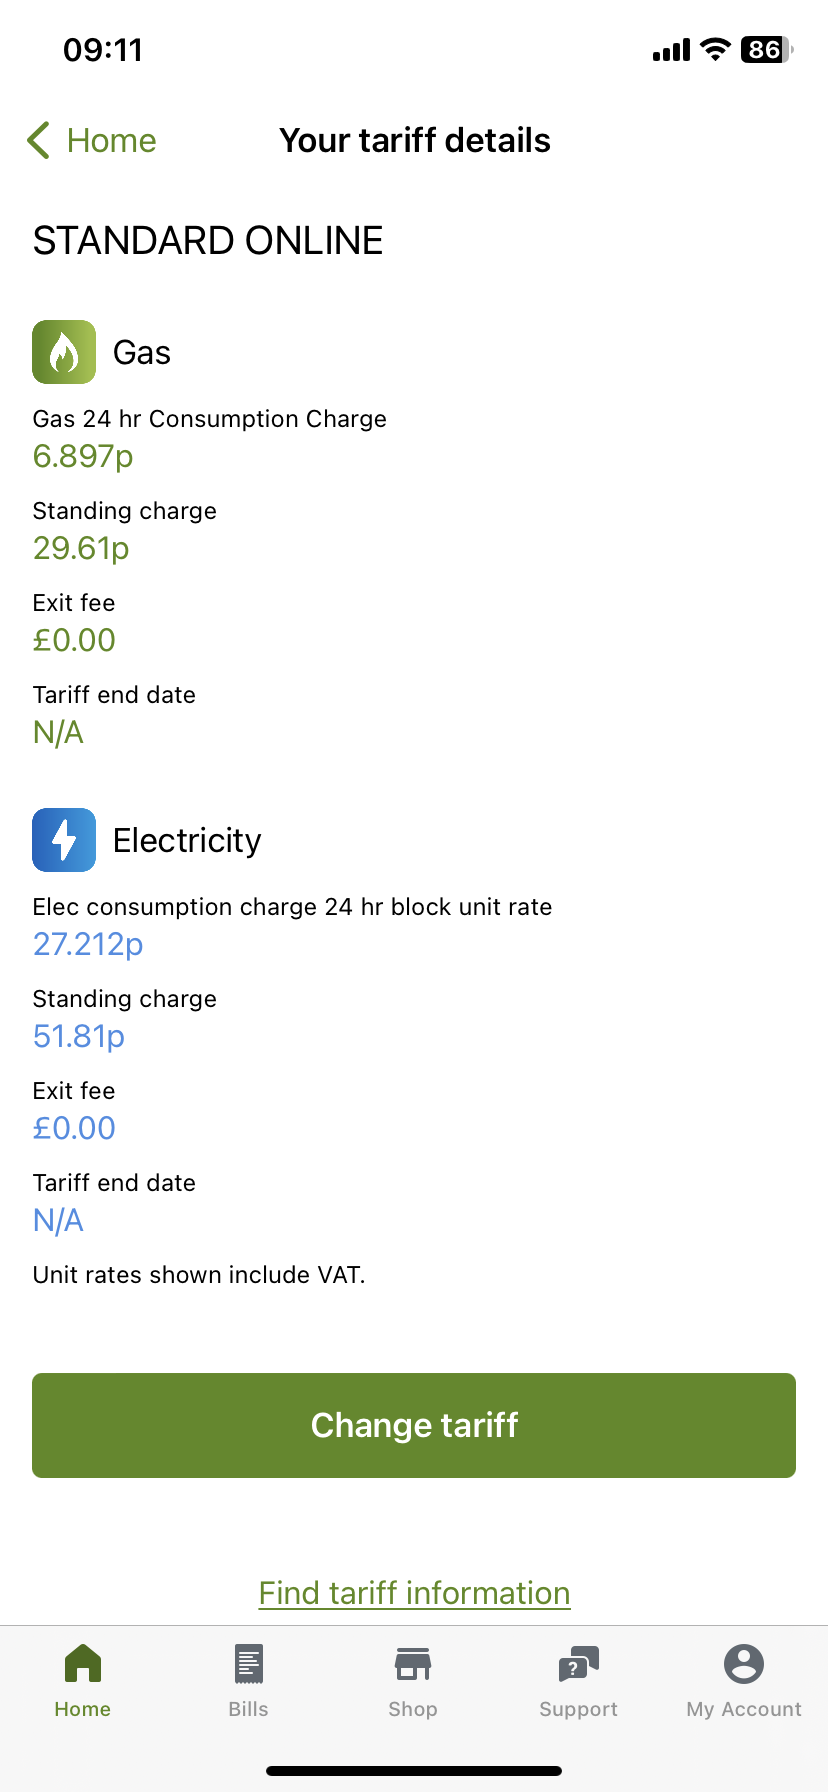This screenshot has width=828, height=1792.
Task: Open the Bills tab
Action: point(248,1680)
